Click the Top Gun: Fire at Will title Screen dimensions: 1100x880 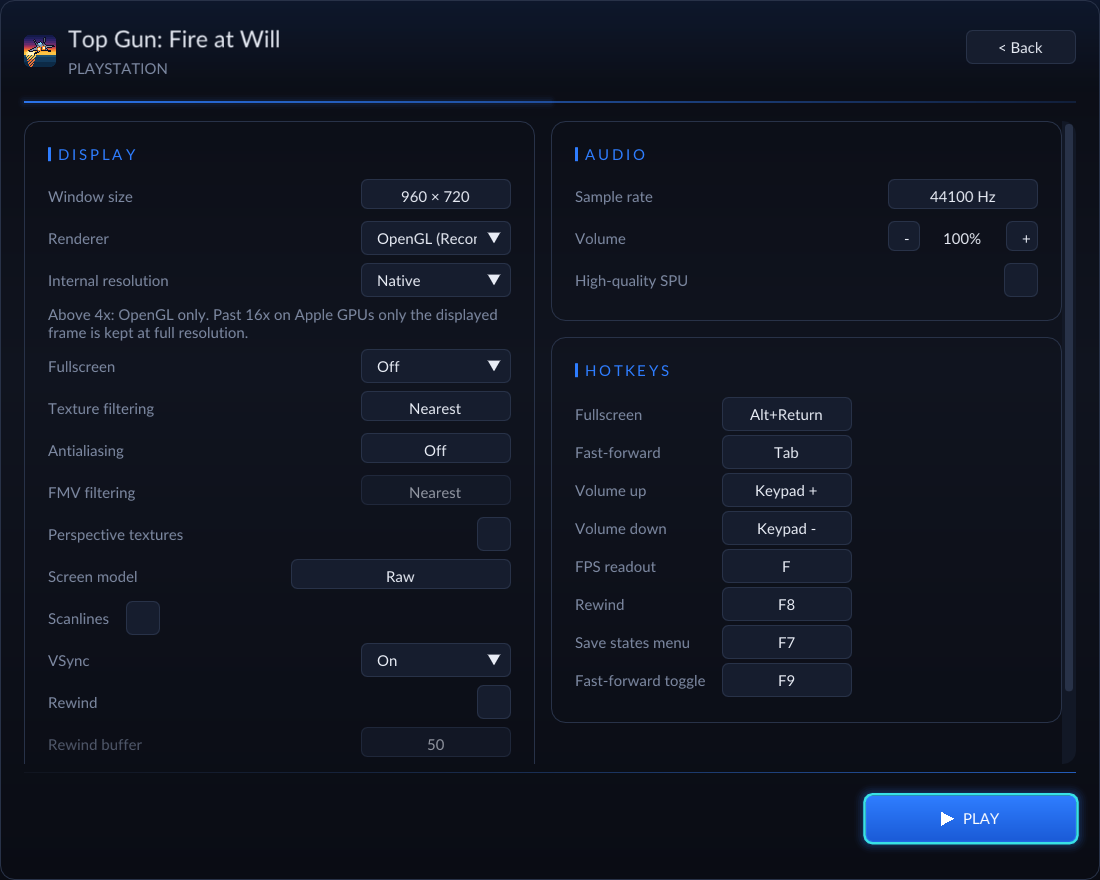174,39
